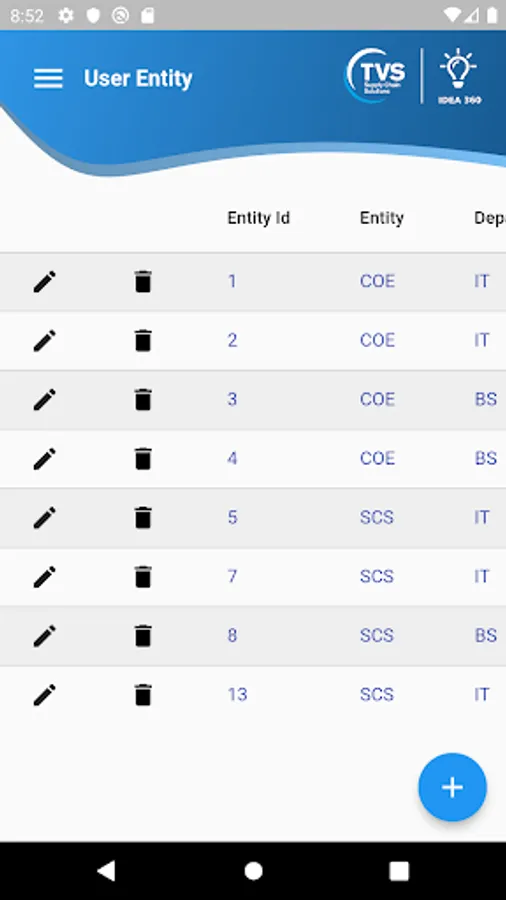The height and width of the screenshot is (900, 506).
Task: Tap the Android back navigation button
Action: [x=106, y=871]
